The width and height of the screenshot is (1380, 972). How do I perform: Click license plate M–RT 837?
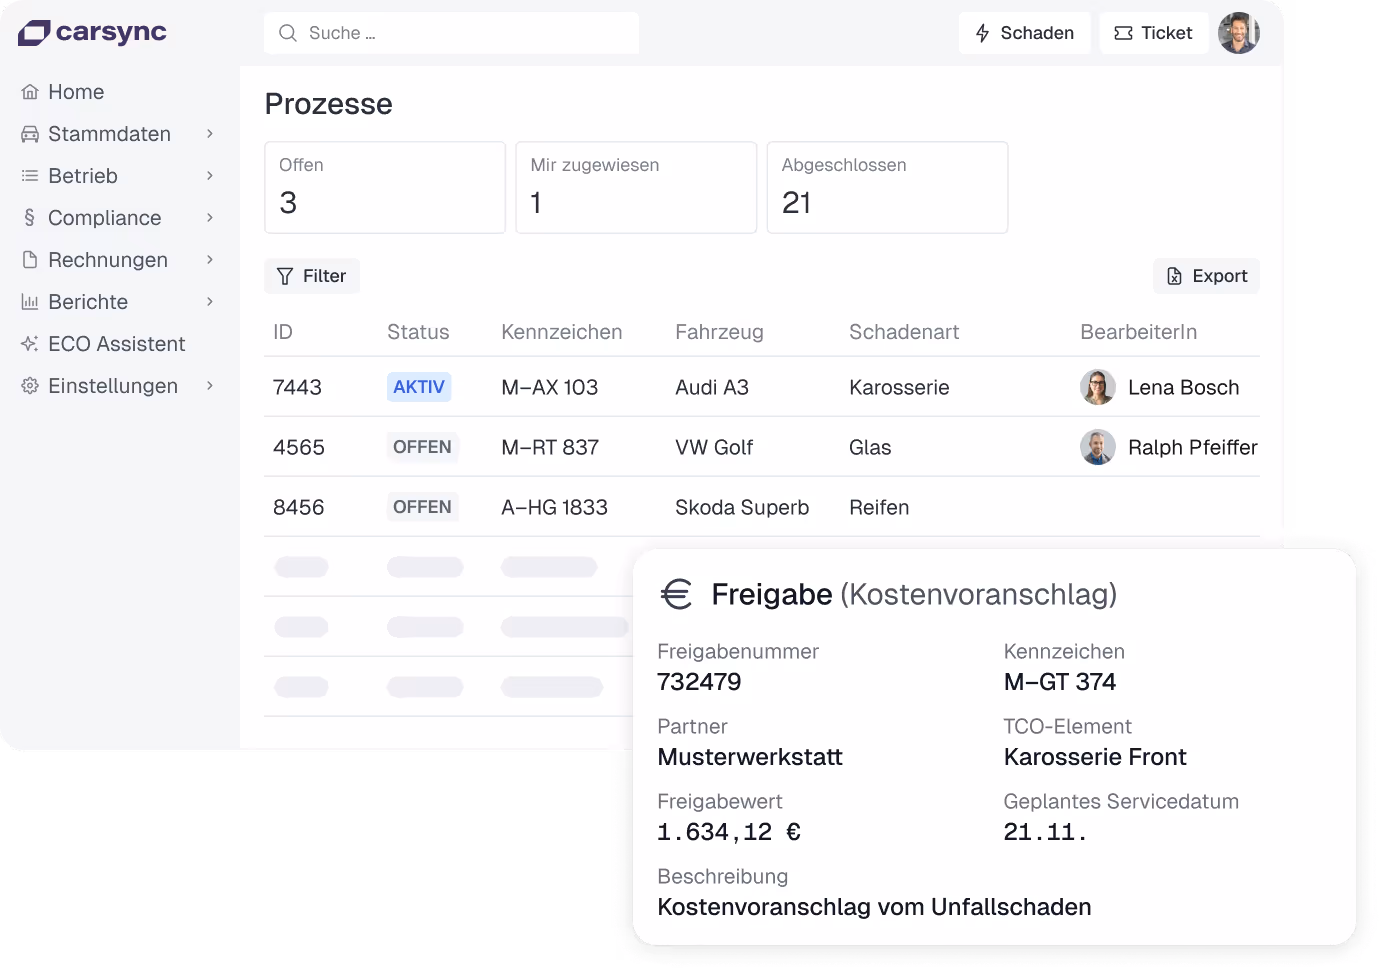click(550, 447)
